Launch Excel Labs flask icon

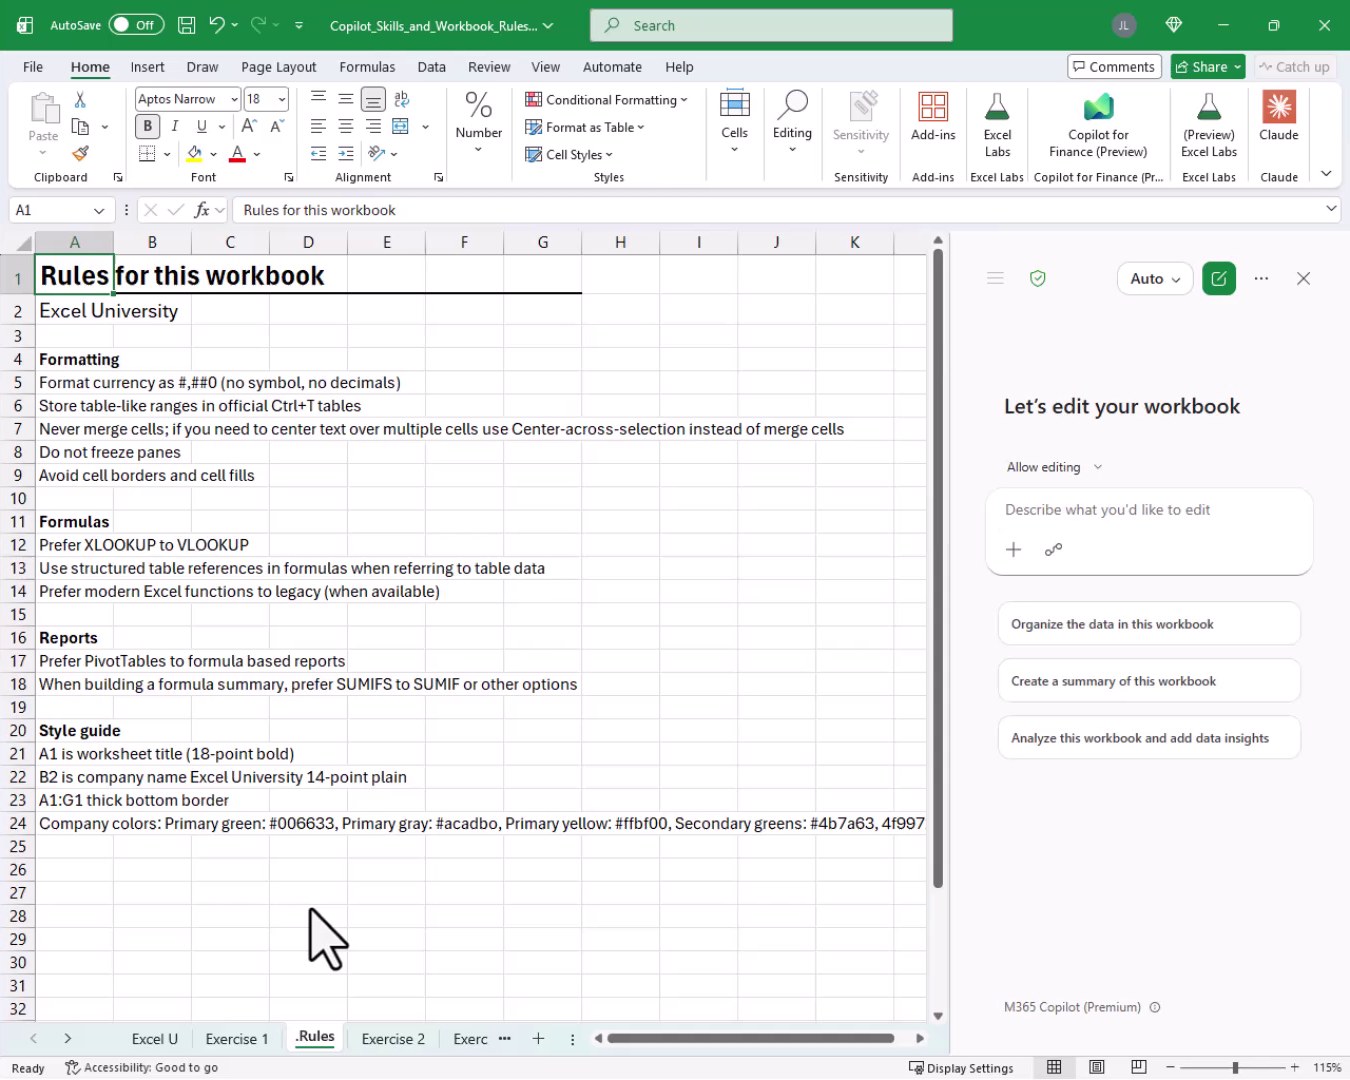click(997, 124)
